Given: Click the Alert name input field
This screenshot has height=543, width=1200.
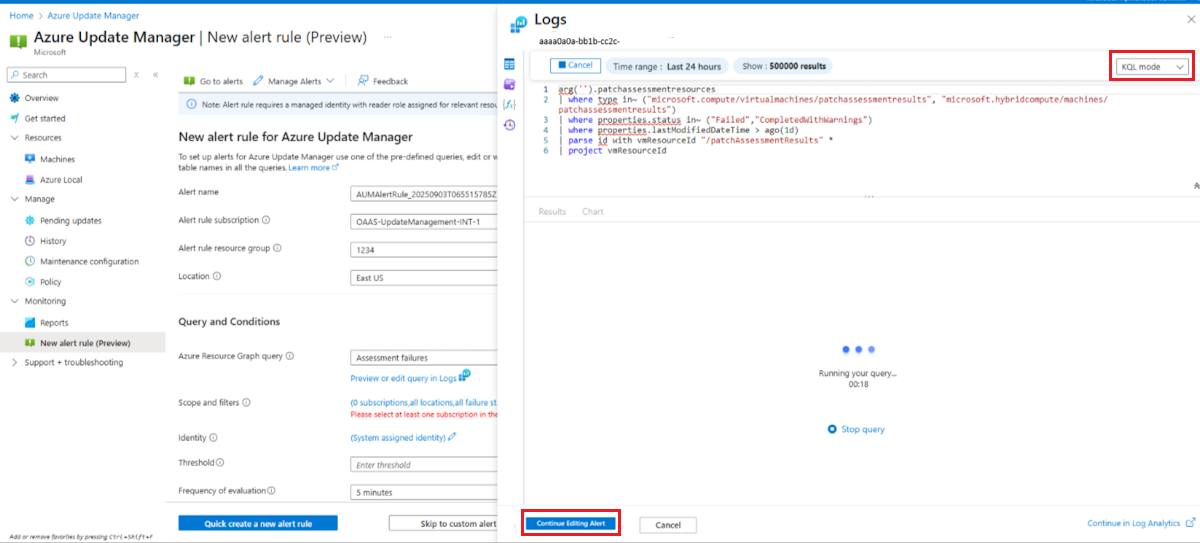Looking at the screenshot, I should pos(424,193).
